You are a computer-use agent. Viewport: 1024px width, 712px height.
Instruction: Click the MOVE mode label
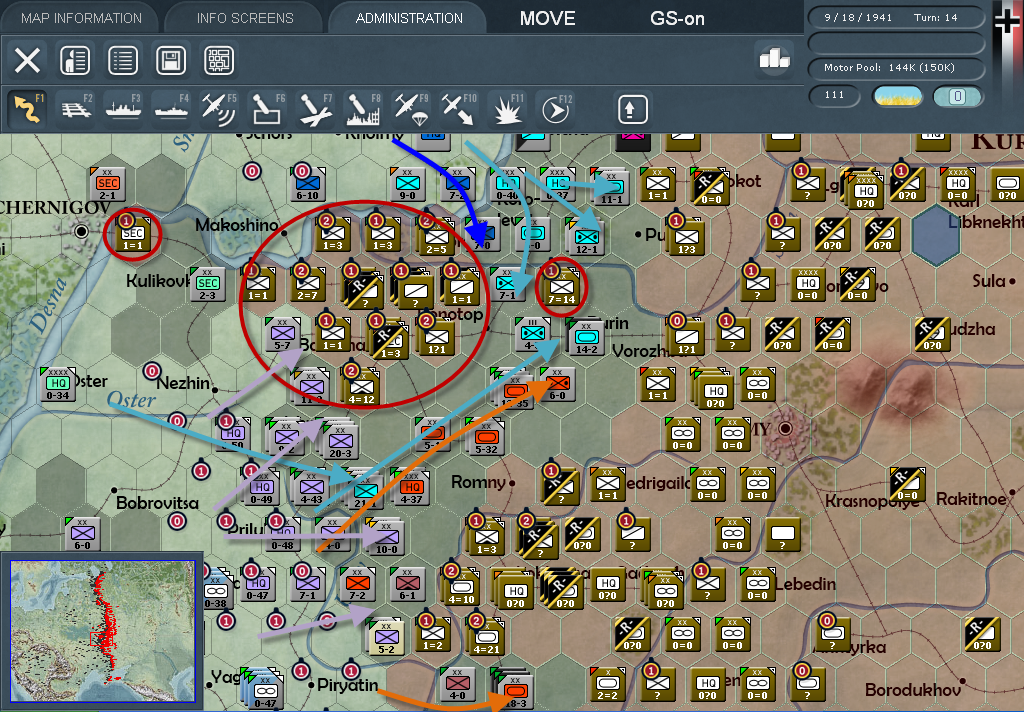pyautogui.click(x=547, y=18)
